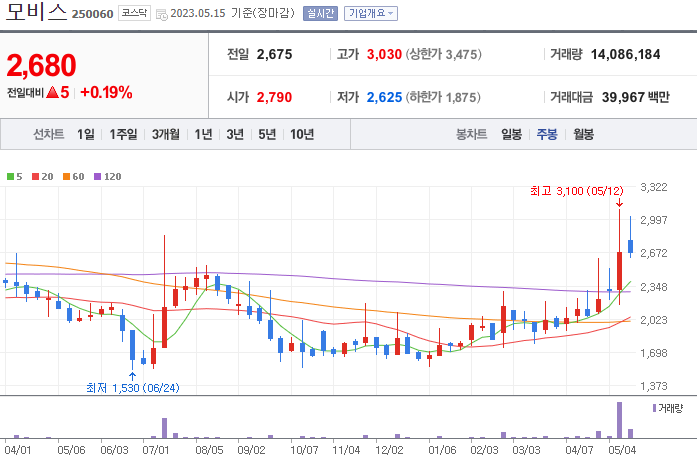Click the 상한가 3,475 text
Image resolution: width=697 pixels, height=467 pixels.
[444, 54]
